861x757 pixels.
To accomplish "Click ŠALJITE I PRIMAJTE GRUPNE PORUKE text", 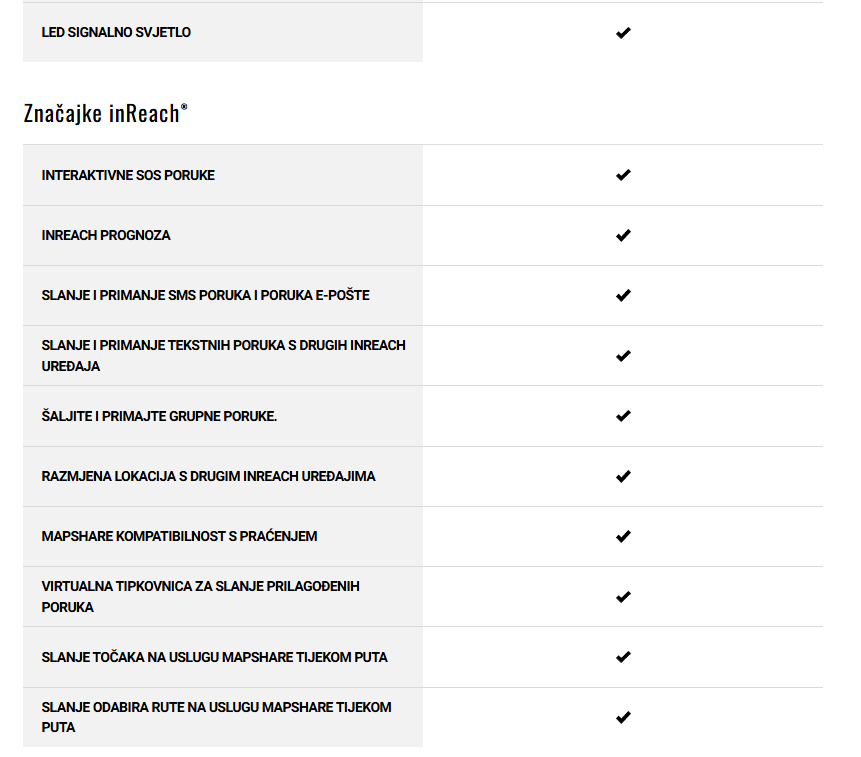I will (159, 416).
